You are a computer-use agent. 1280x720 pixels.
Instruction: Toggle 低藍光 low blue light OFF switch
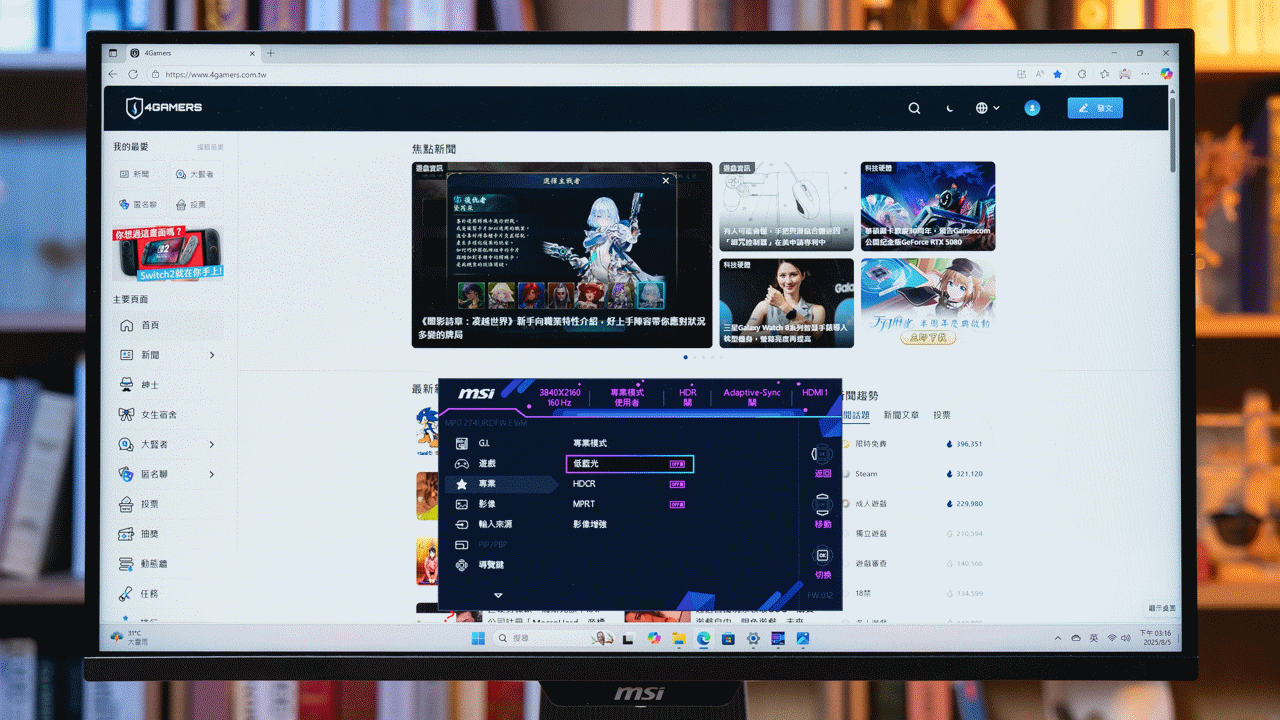[x=677, y=464]
